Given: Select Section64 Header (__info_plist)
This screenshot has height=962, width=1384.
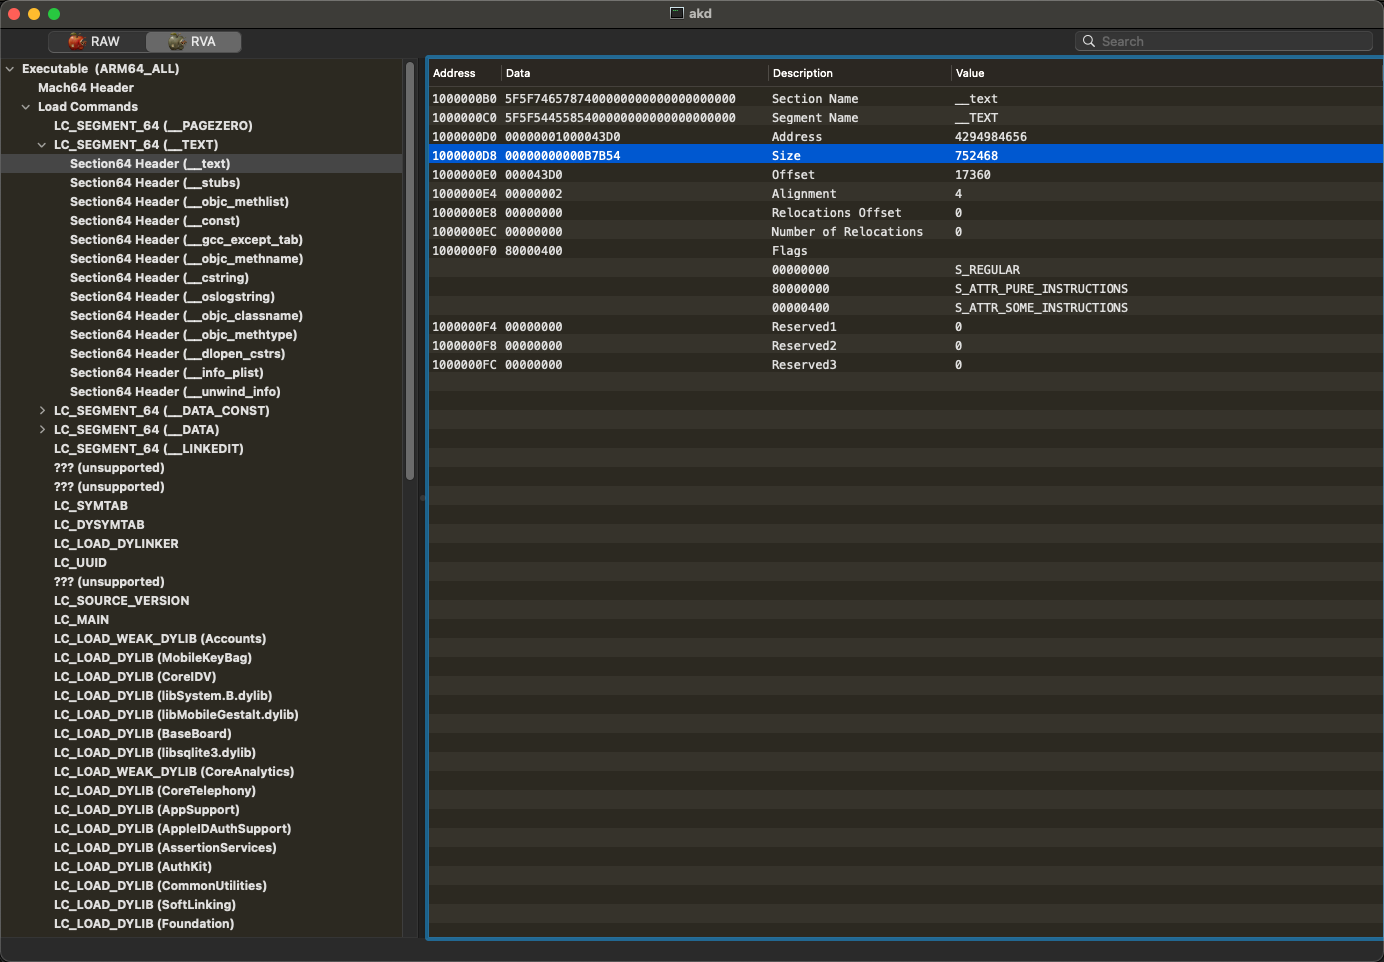Looking at the screenshot, I should click(167, 373).
